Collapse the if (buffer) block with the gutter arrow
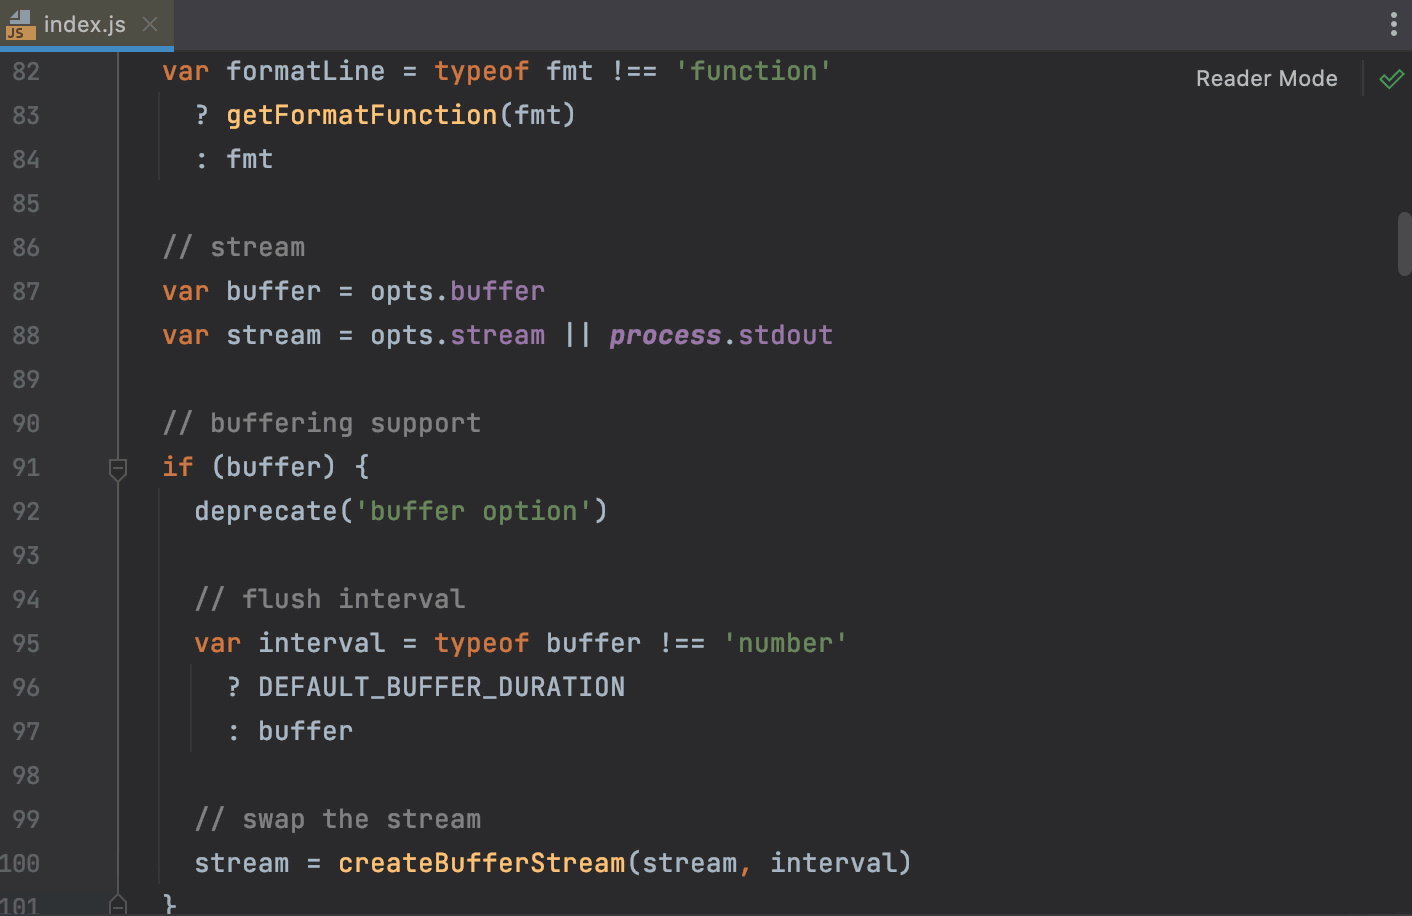Image resolution: width=1412 pixels, height=916 pixels. [118, 468]
